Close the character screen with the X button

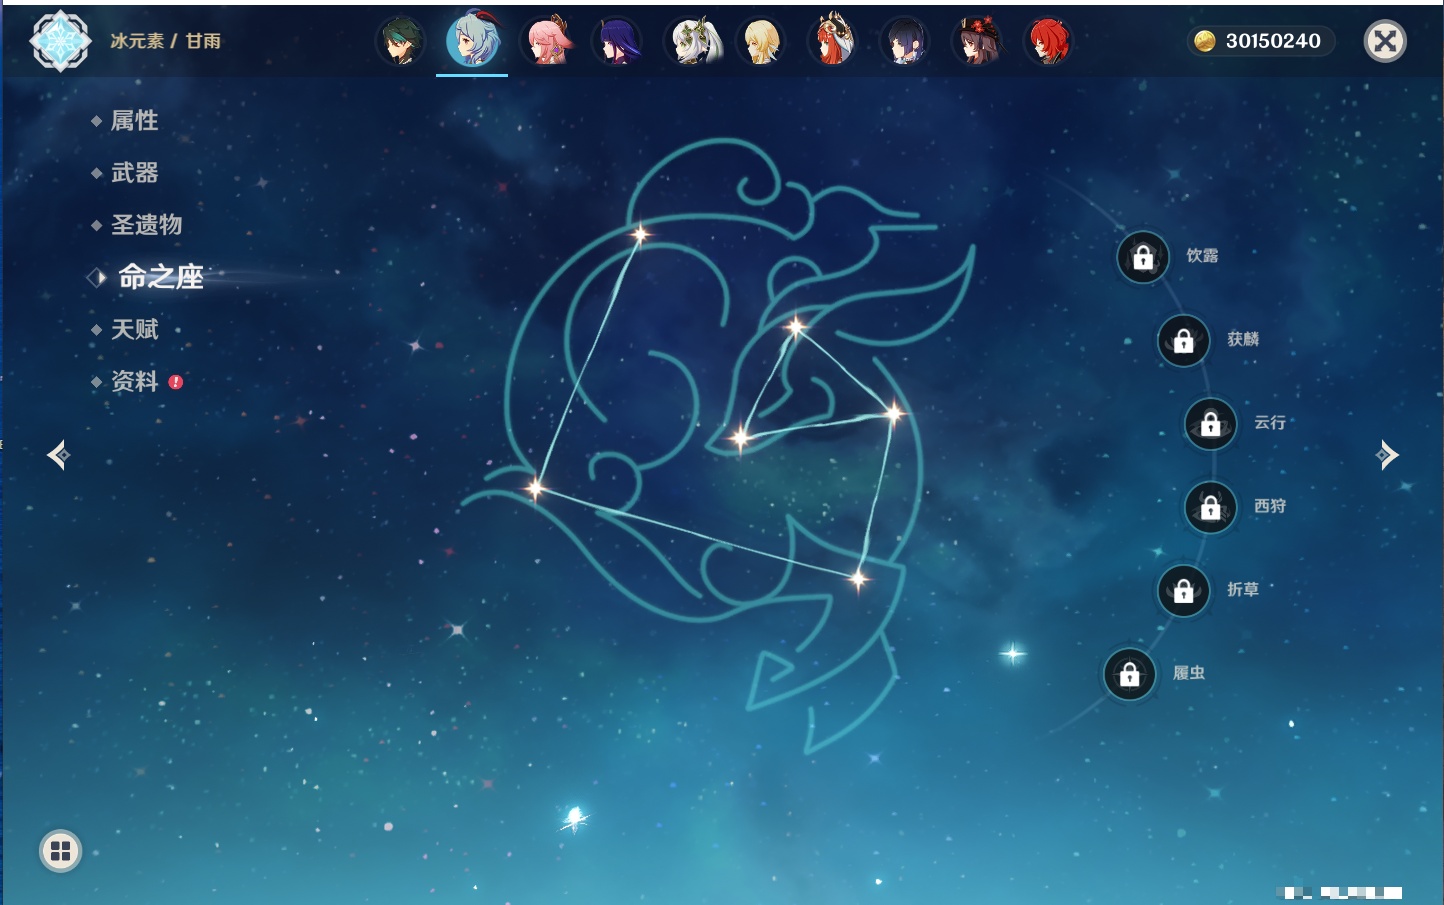point(1385,41)
